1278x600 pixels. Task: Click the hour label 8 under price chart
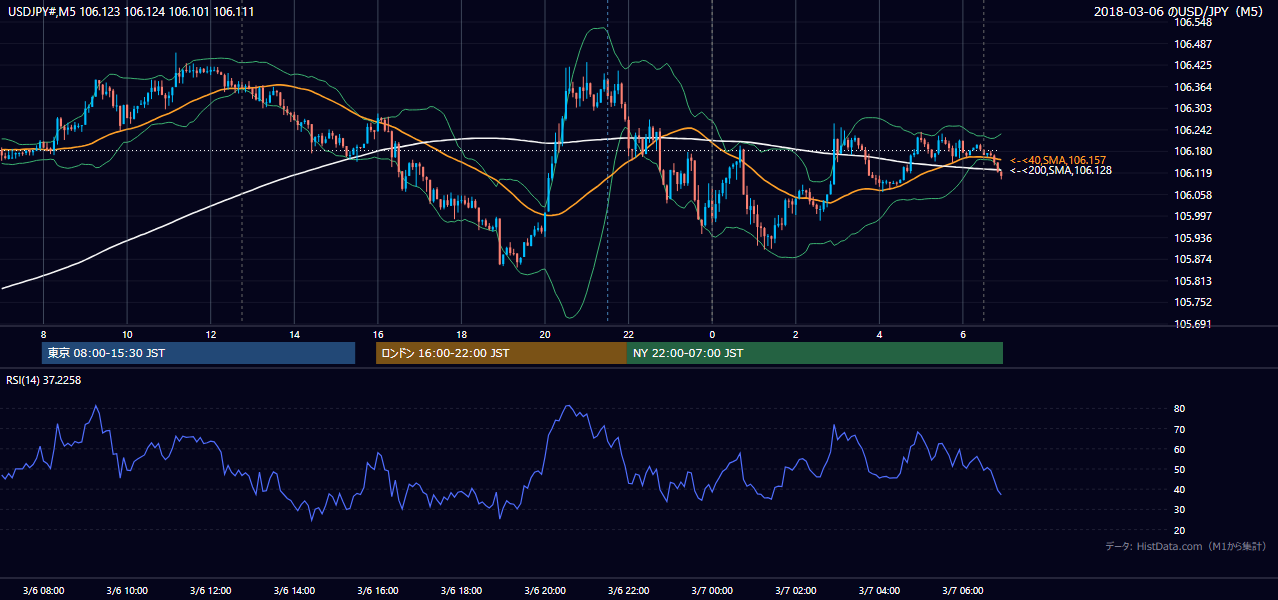(x=44, y=334)
